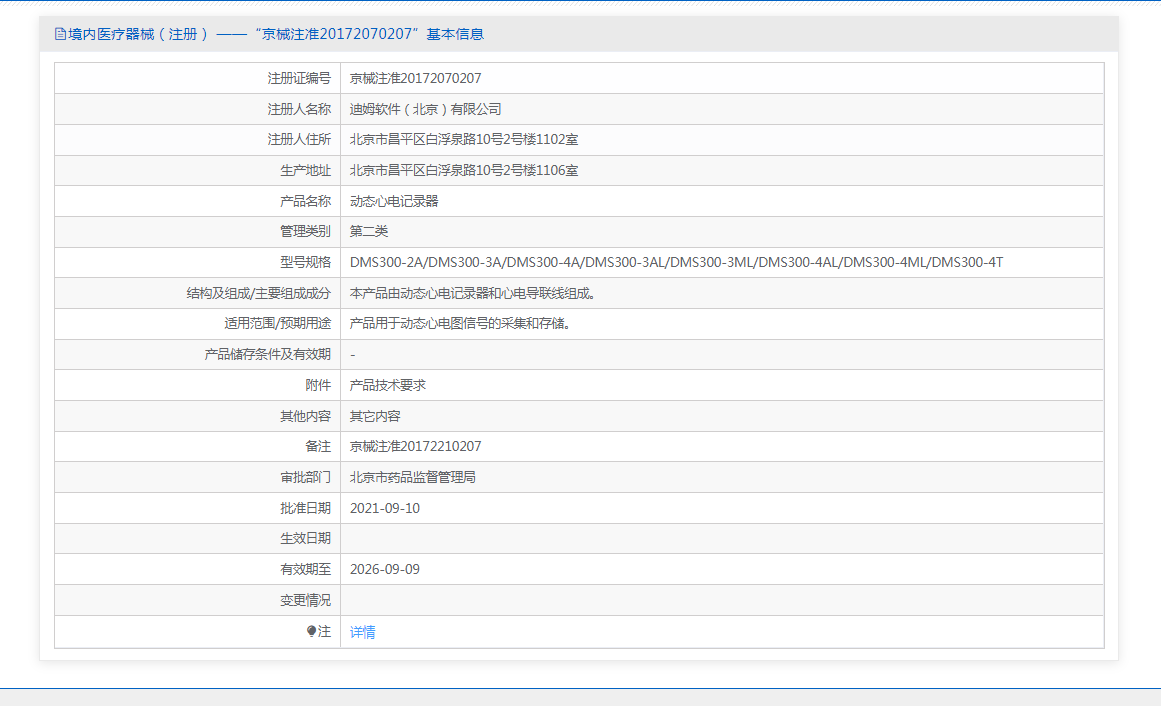The image size is (1161, 706).
Task: Click intended use text 产品用于动态心电图信号的采集和存储
Action: tap(461, 324)
